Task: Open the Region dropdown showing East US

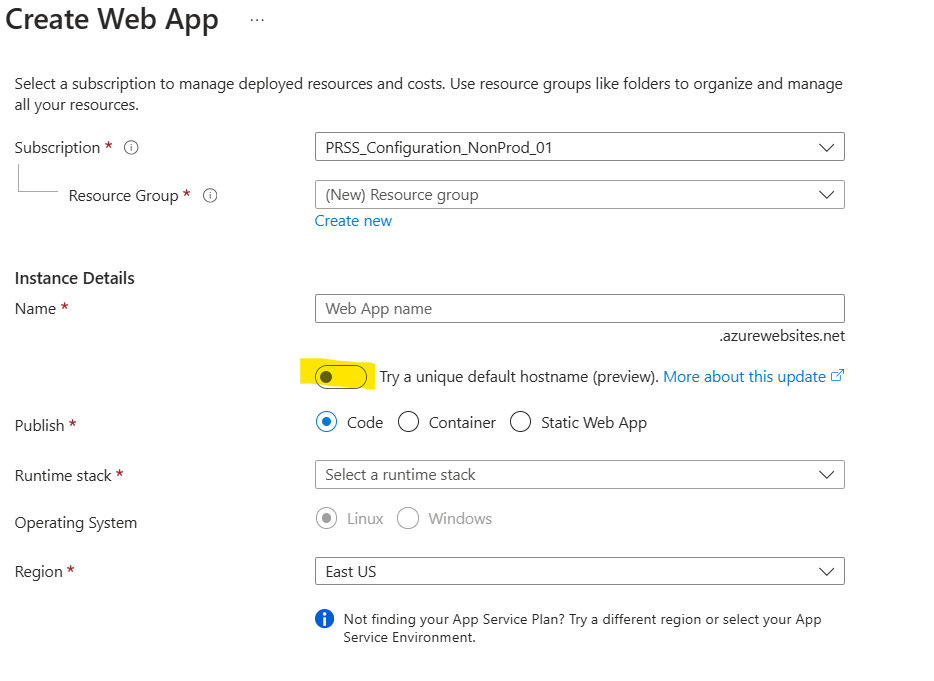Action: point(580,571)
